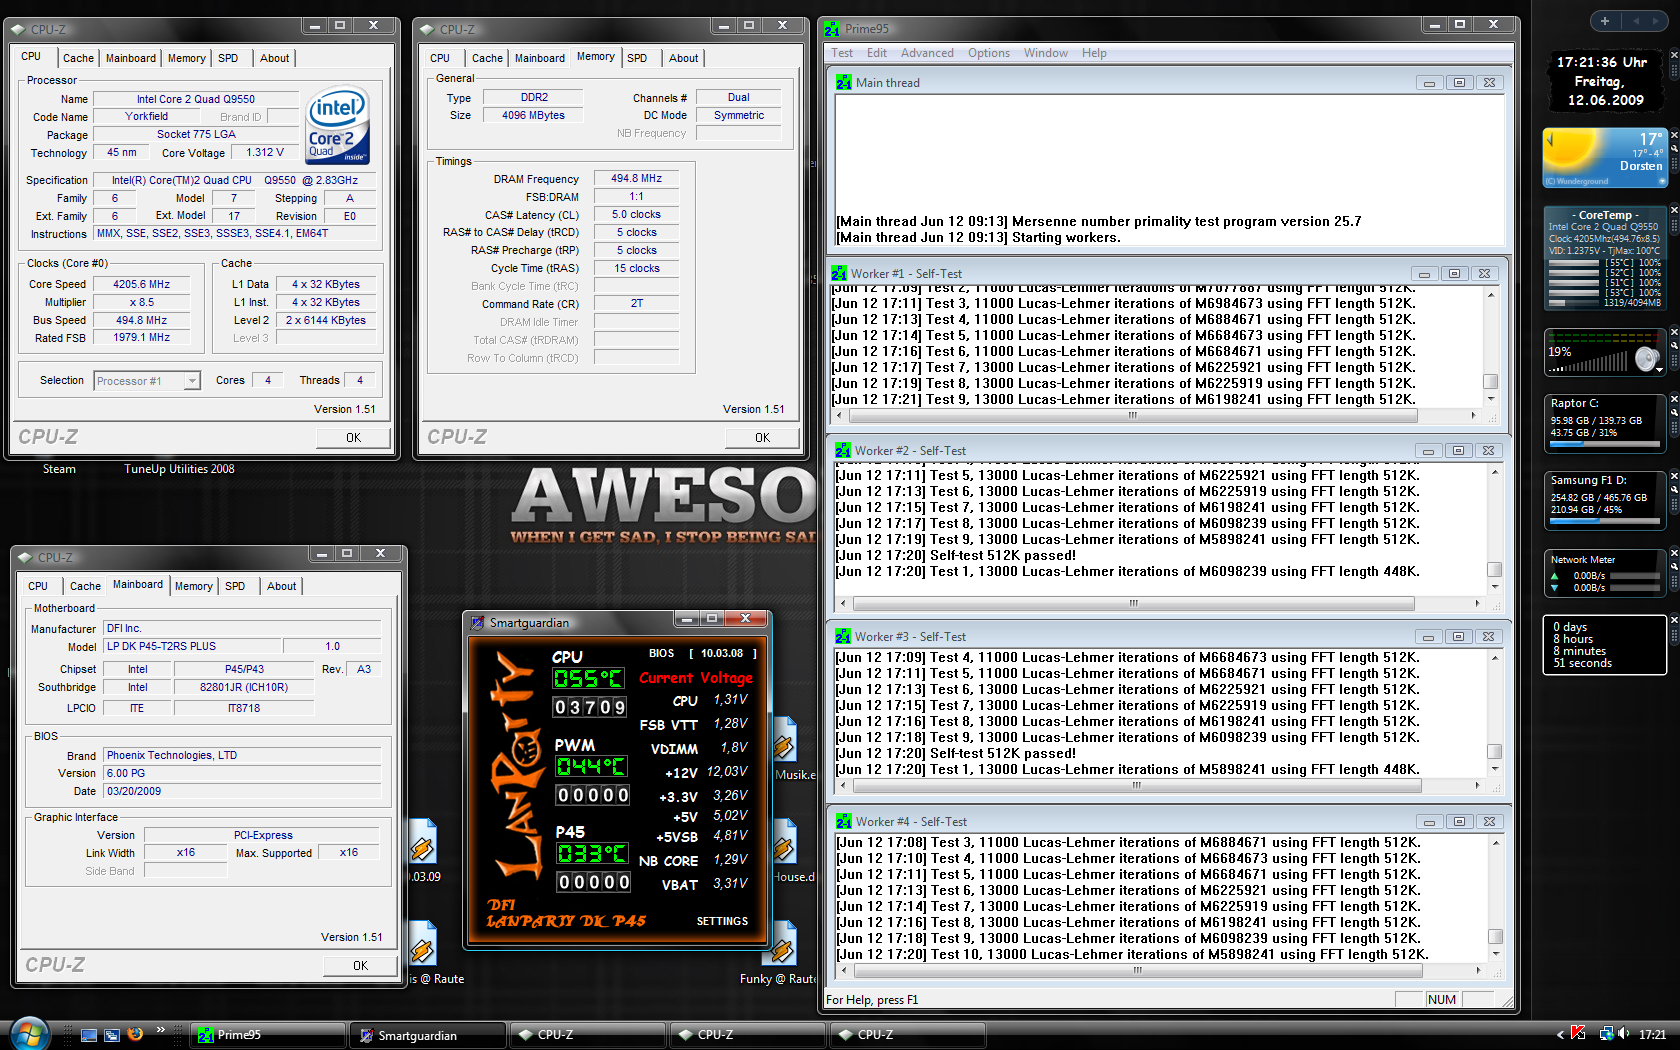Mute sound via volume gadget speaker icon
This screenshot has height=1050, width=1680.
pyautogui.click(x=1646, y=359)
